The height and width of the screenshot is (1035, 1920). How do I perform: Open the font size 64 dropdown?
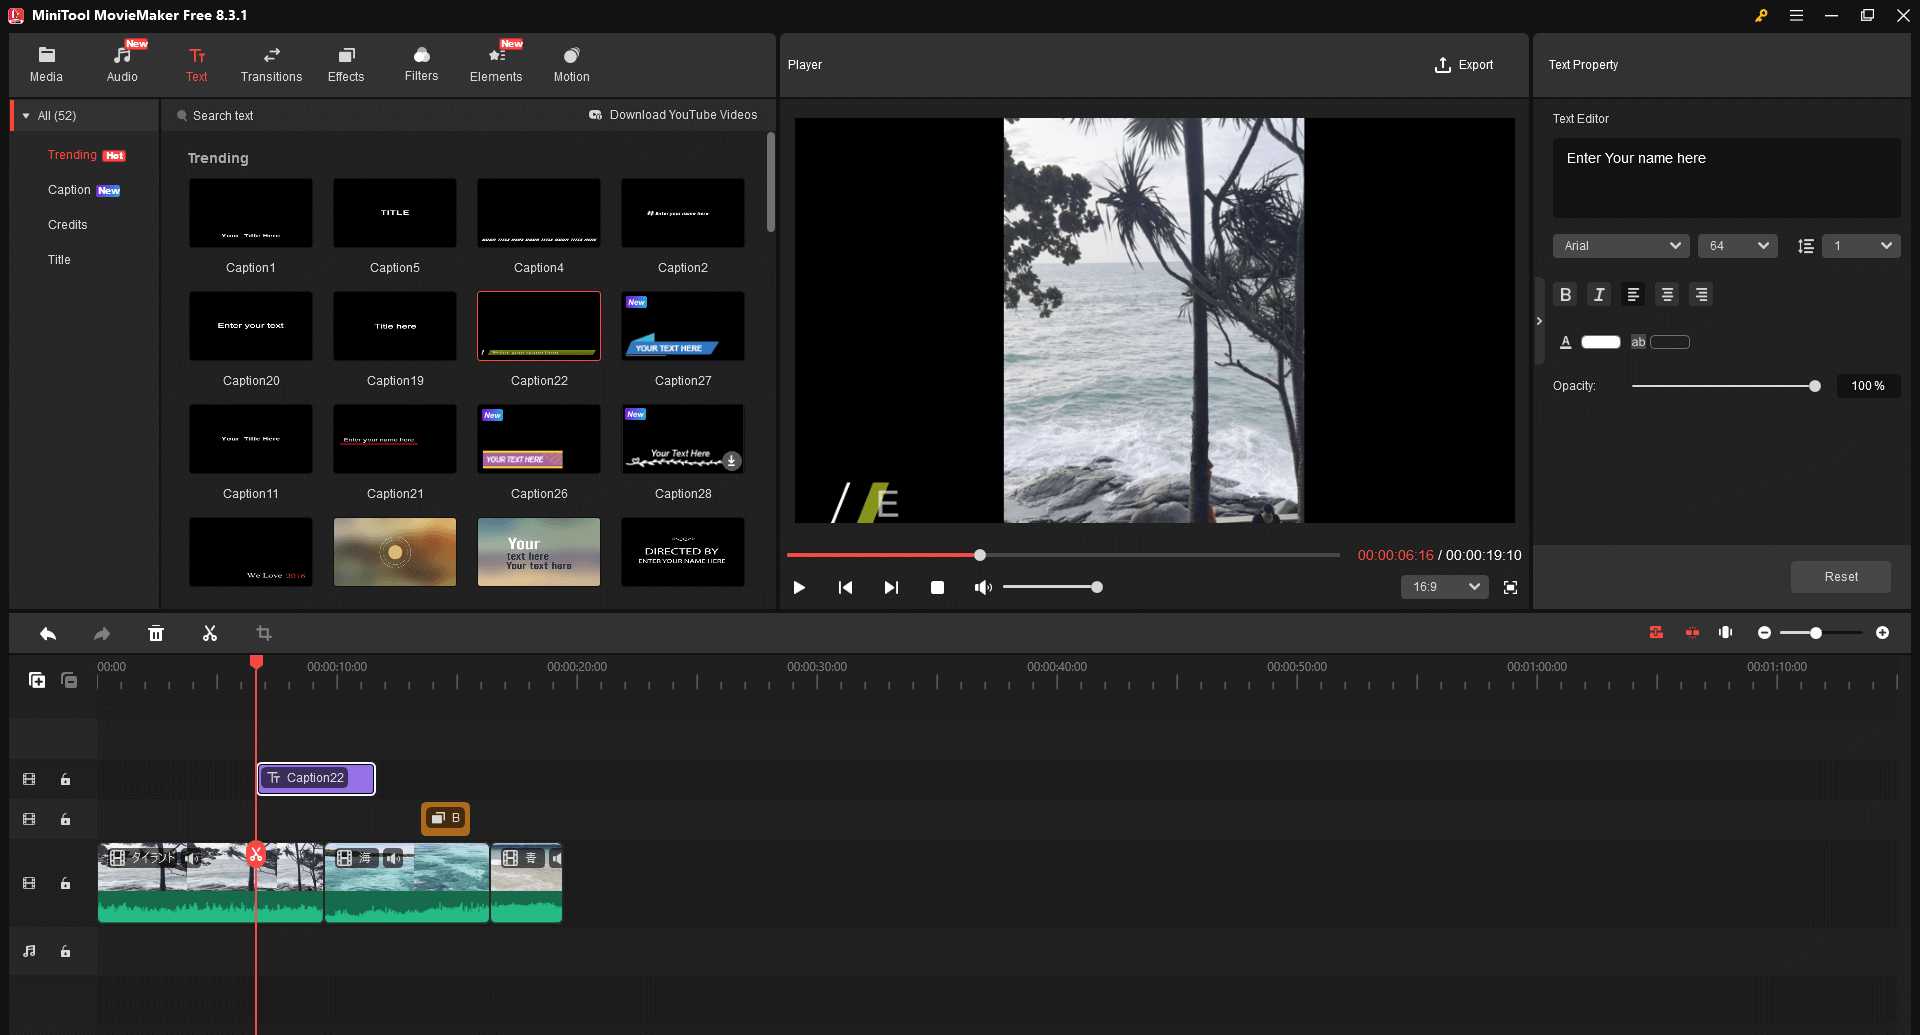pos(1737,246)
